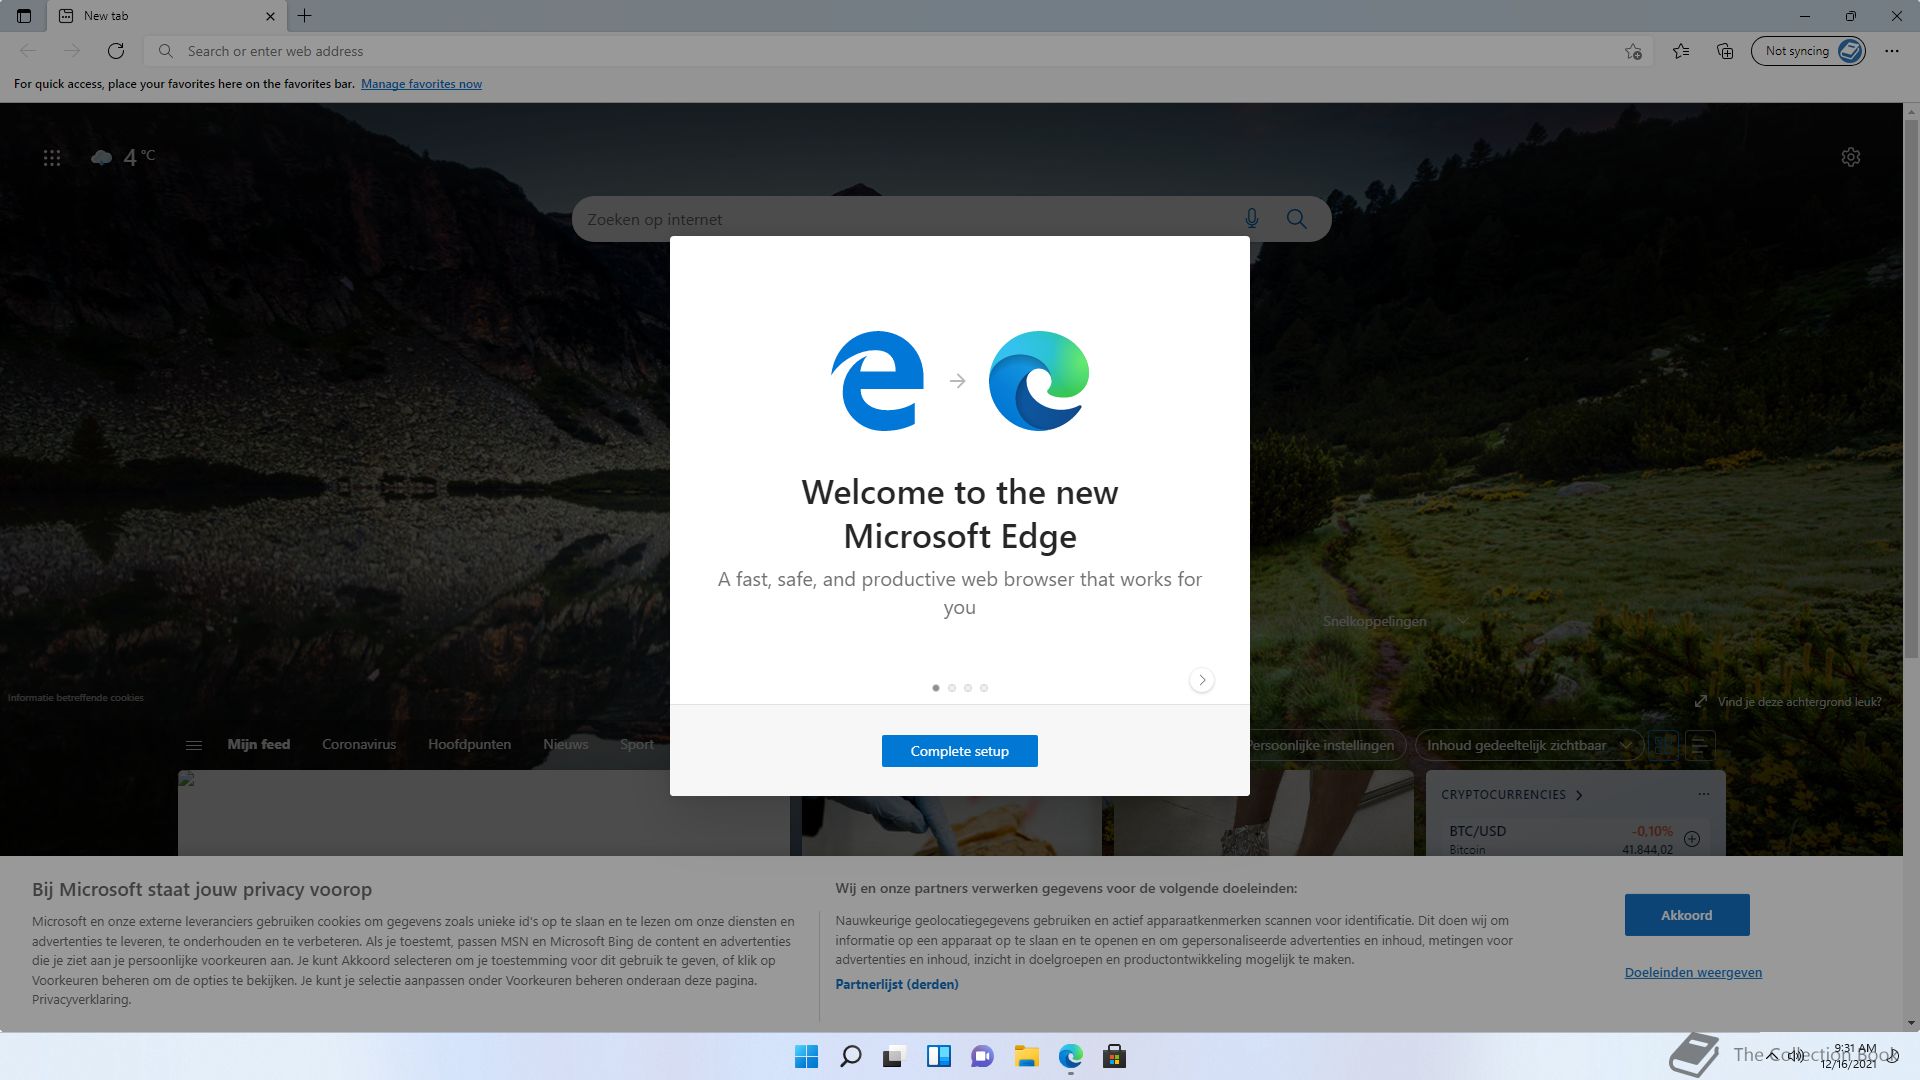The height and width of the screenshot is (1080, 1920).
Task: Start voice search with microphone icon
Action: (1252, 219)
